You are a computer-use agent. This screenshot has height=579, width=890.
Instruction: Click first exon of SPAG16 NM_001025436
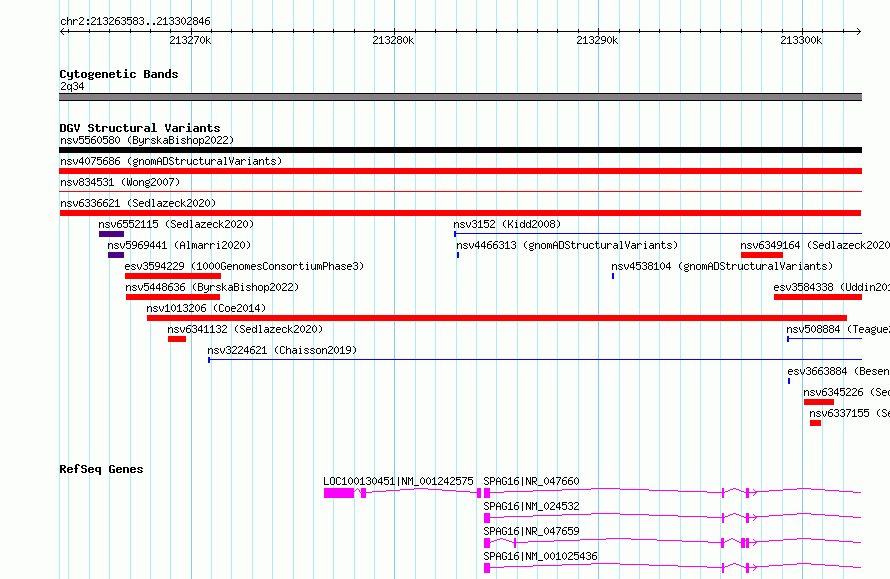[487, 568]
